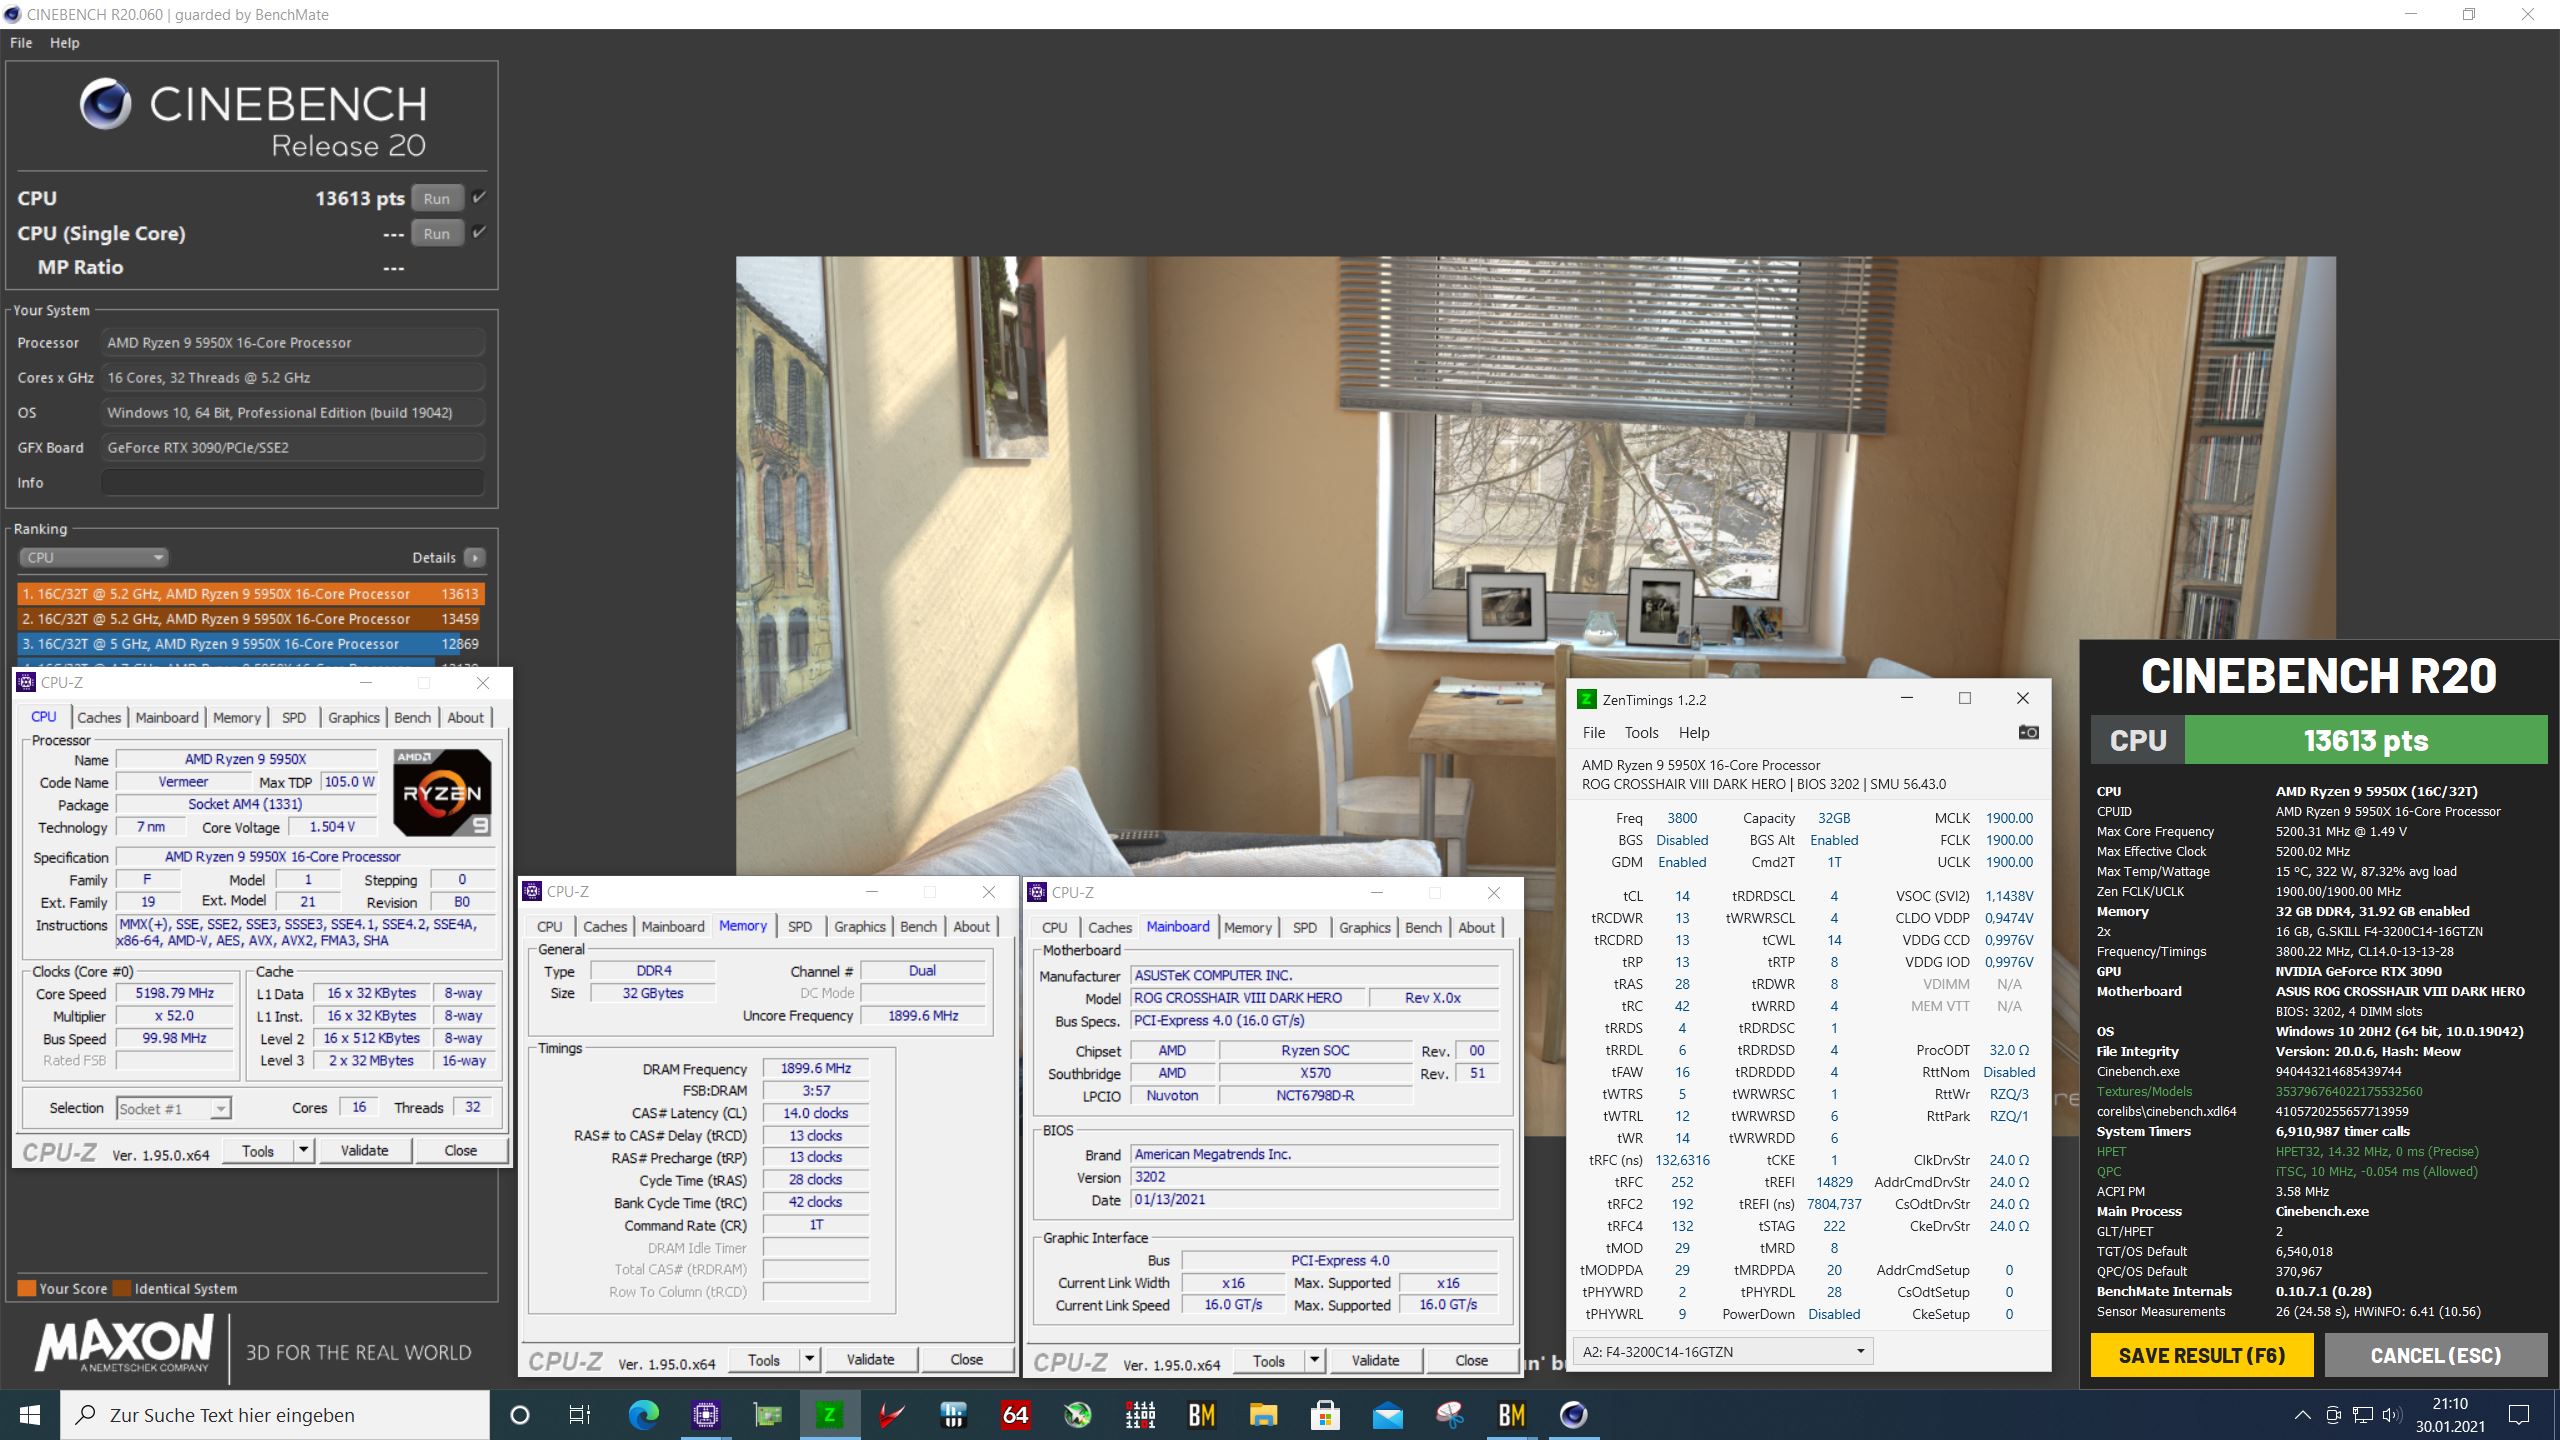Open SPD tab in CPU-Z Memory window
Screen dimensions: 2560x1440
[800, 927]
